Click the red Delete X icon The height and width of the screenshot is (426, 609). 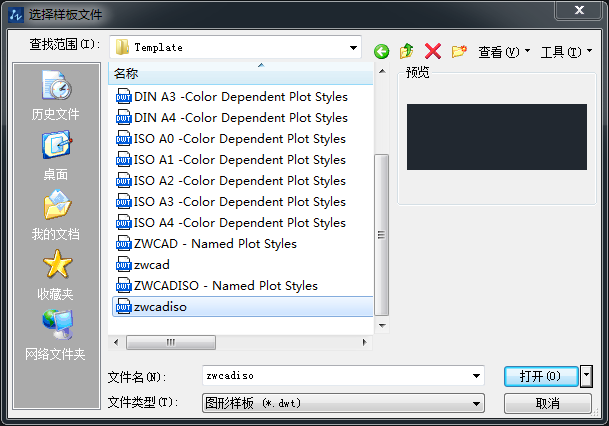pos(433,52)
